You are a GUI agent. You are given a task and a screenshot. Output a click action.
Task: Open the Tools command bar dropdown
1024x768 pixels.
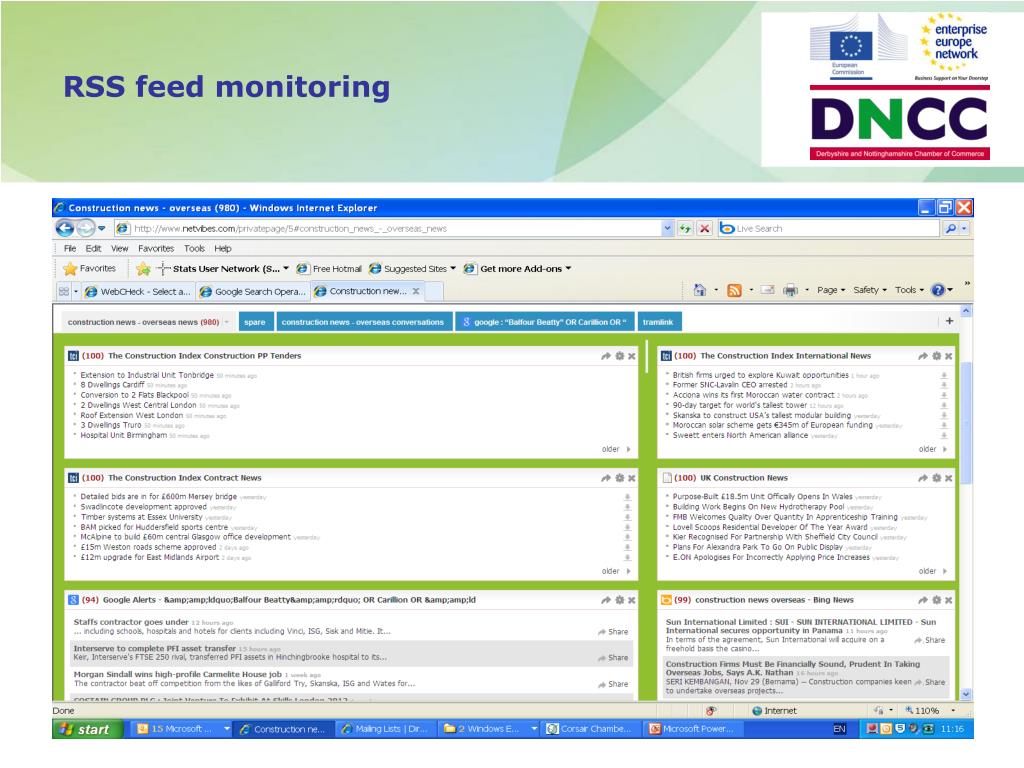(909, 290)
